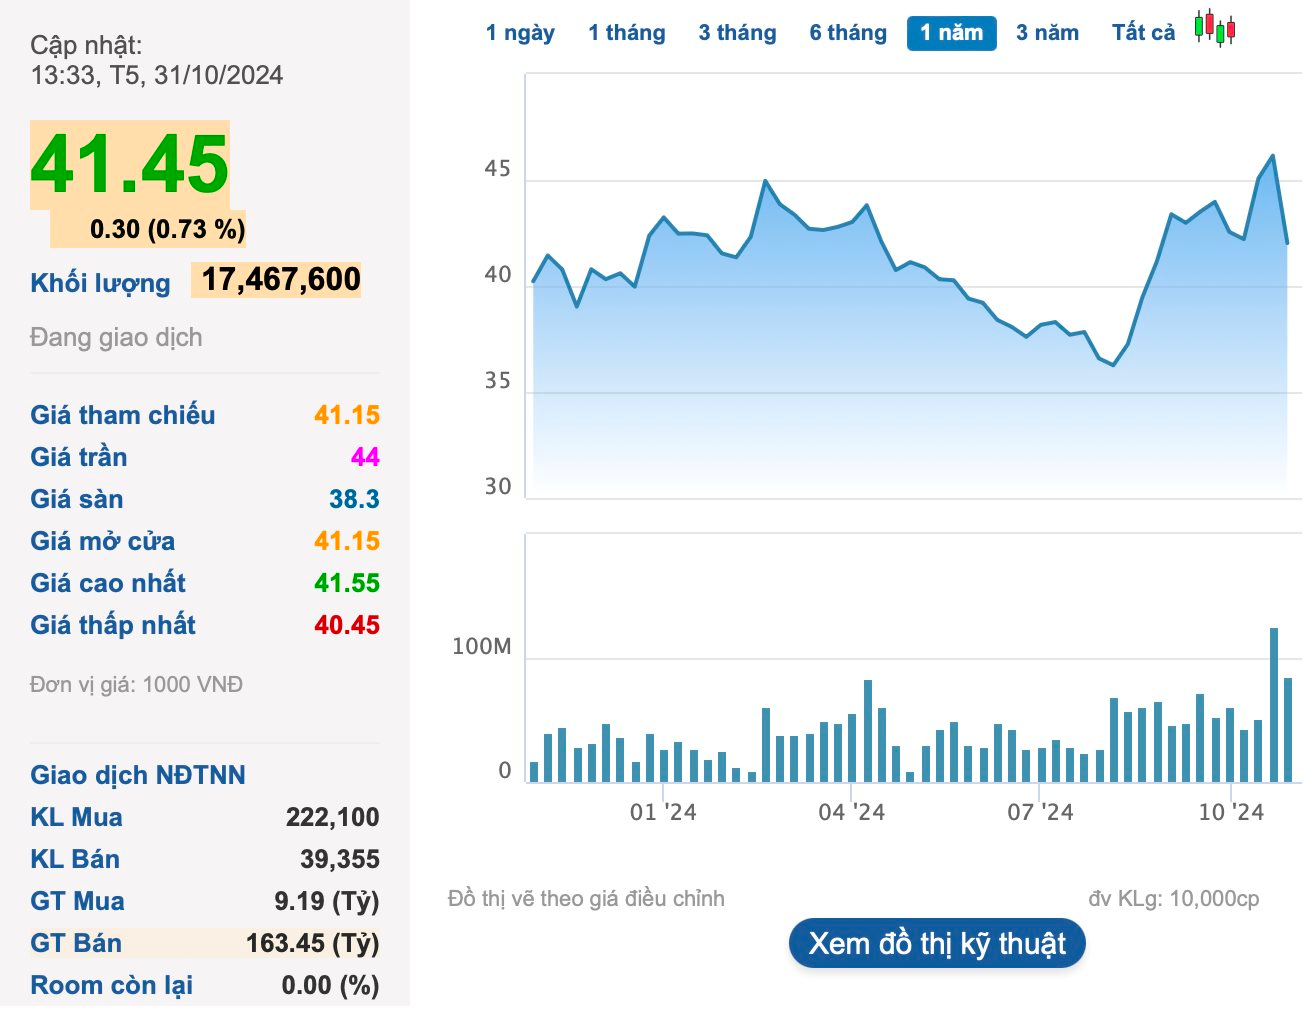Click the volume value 17,467,600
The width and height of the screenshot is (1306, 1020).
click(281, 280)
